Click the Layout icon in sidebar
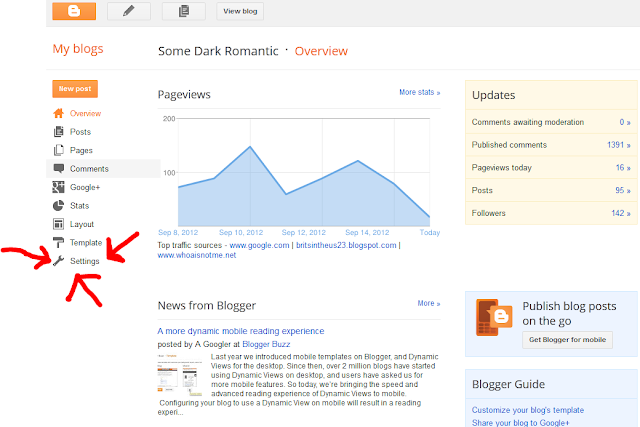 point(58,224)
